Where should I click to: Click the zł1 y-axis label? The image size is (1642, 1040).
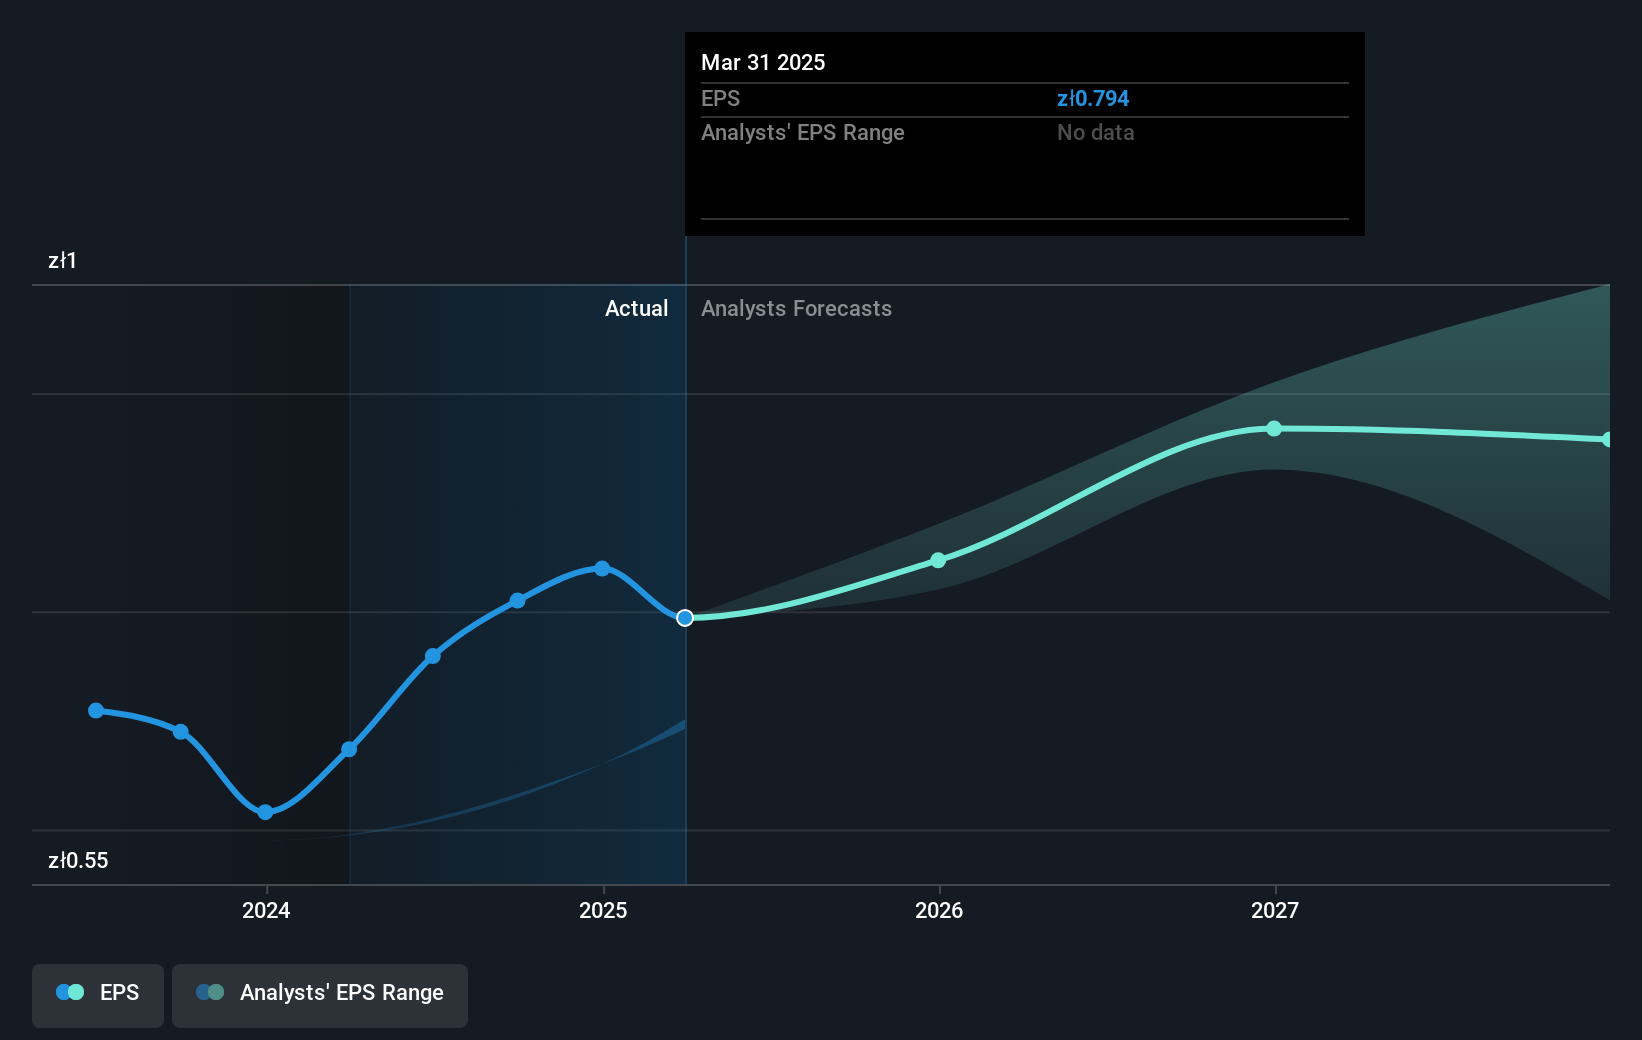click(62, 261)
